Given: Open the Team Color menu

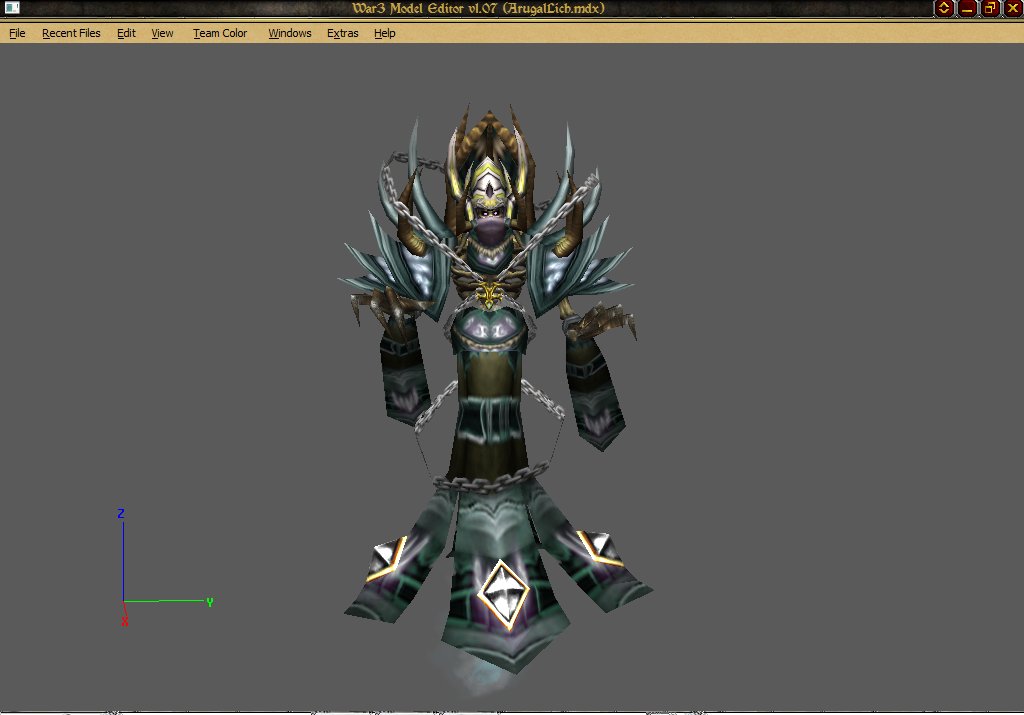Looking at the screenshot, I should pos(220,33).
